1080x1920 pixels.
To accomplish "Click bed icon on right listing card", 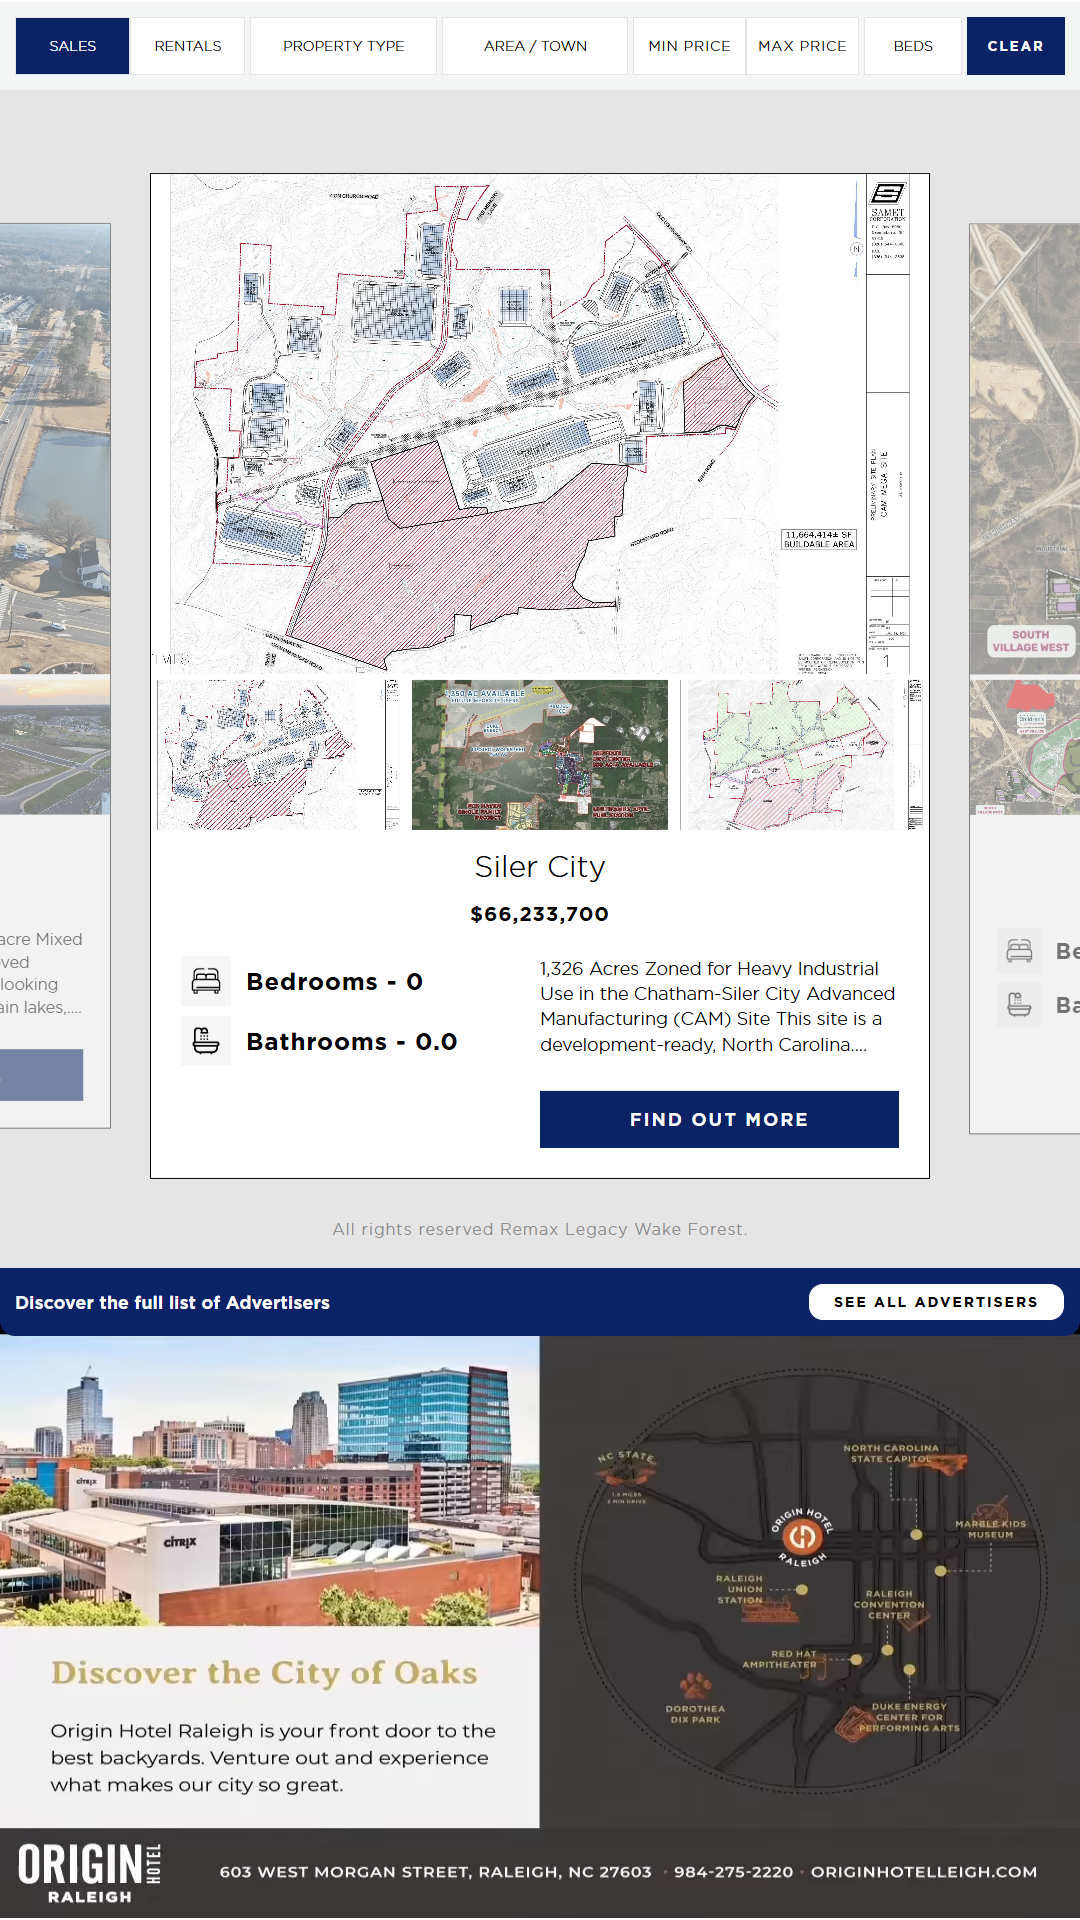I will pos(1019,950).
